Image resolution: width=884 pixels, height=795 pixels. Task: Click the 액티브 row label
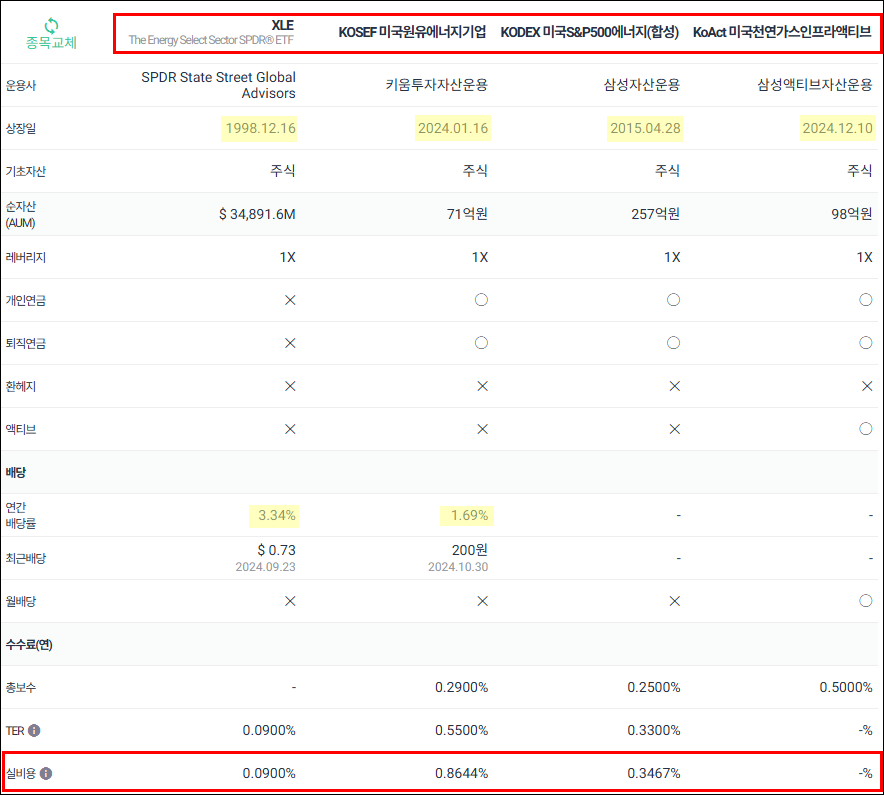(x=21, y=429)
